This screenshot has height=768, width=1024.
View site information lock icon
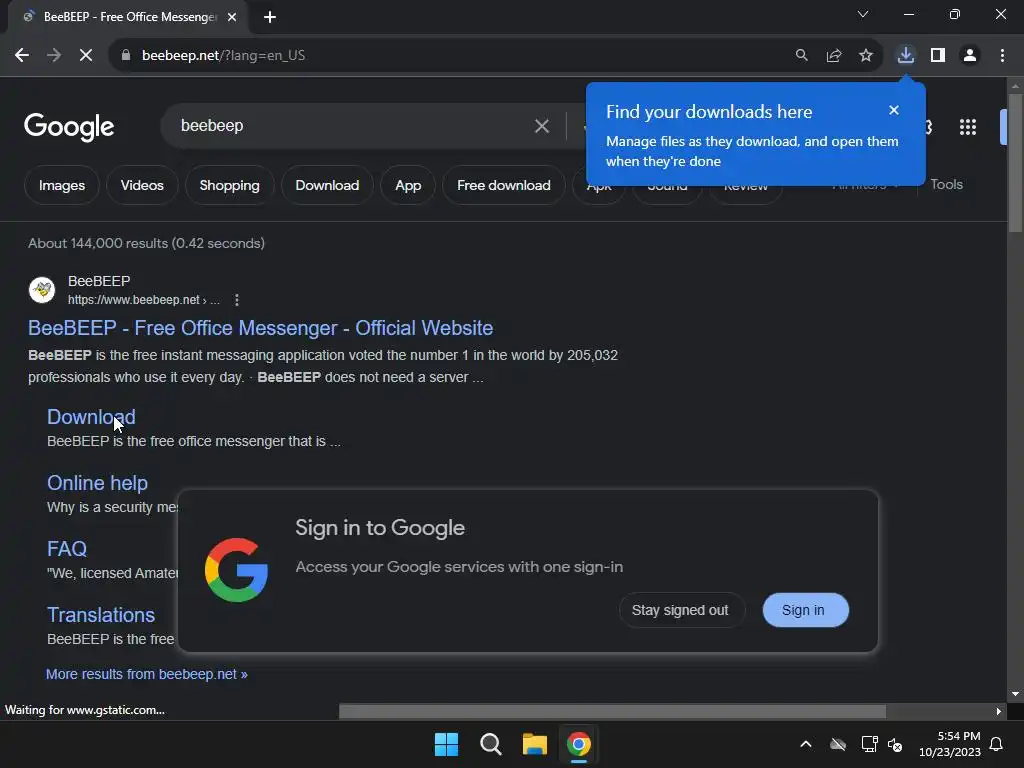126,56
